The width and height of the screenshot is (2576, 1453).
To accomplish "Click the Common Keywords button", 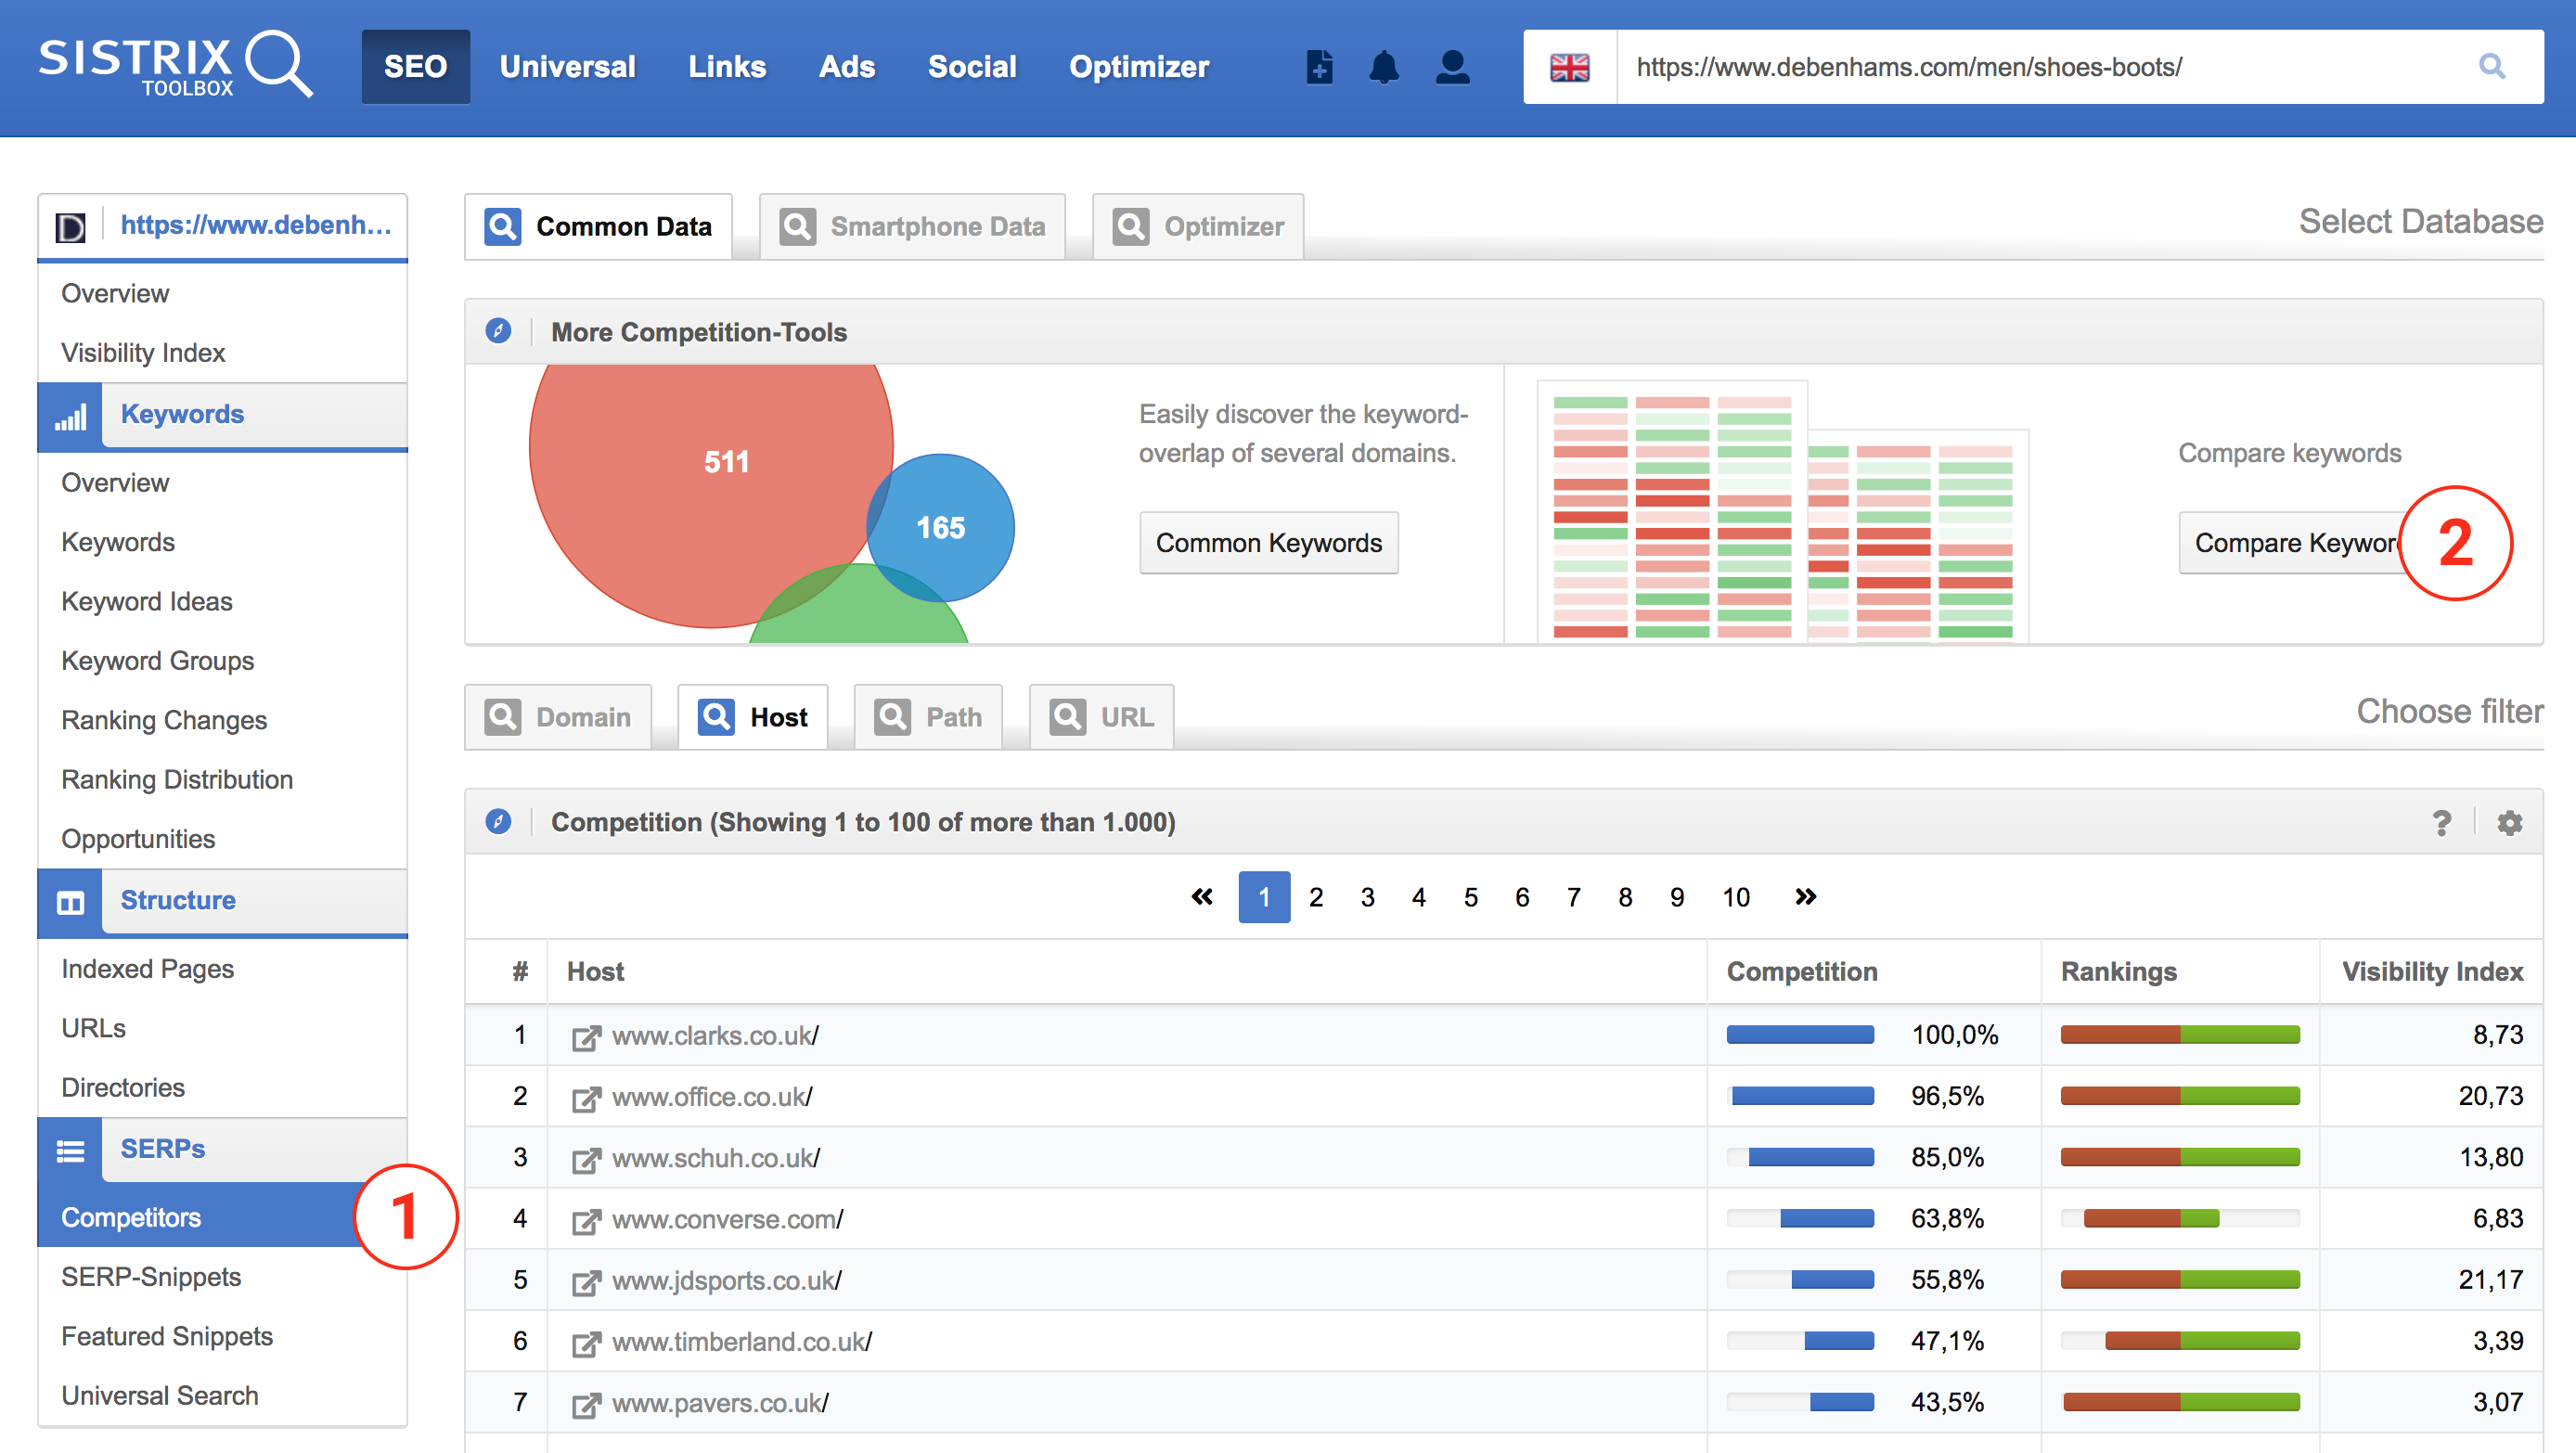I will pyautogui.click(x=1269, y=543).
